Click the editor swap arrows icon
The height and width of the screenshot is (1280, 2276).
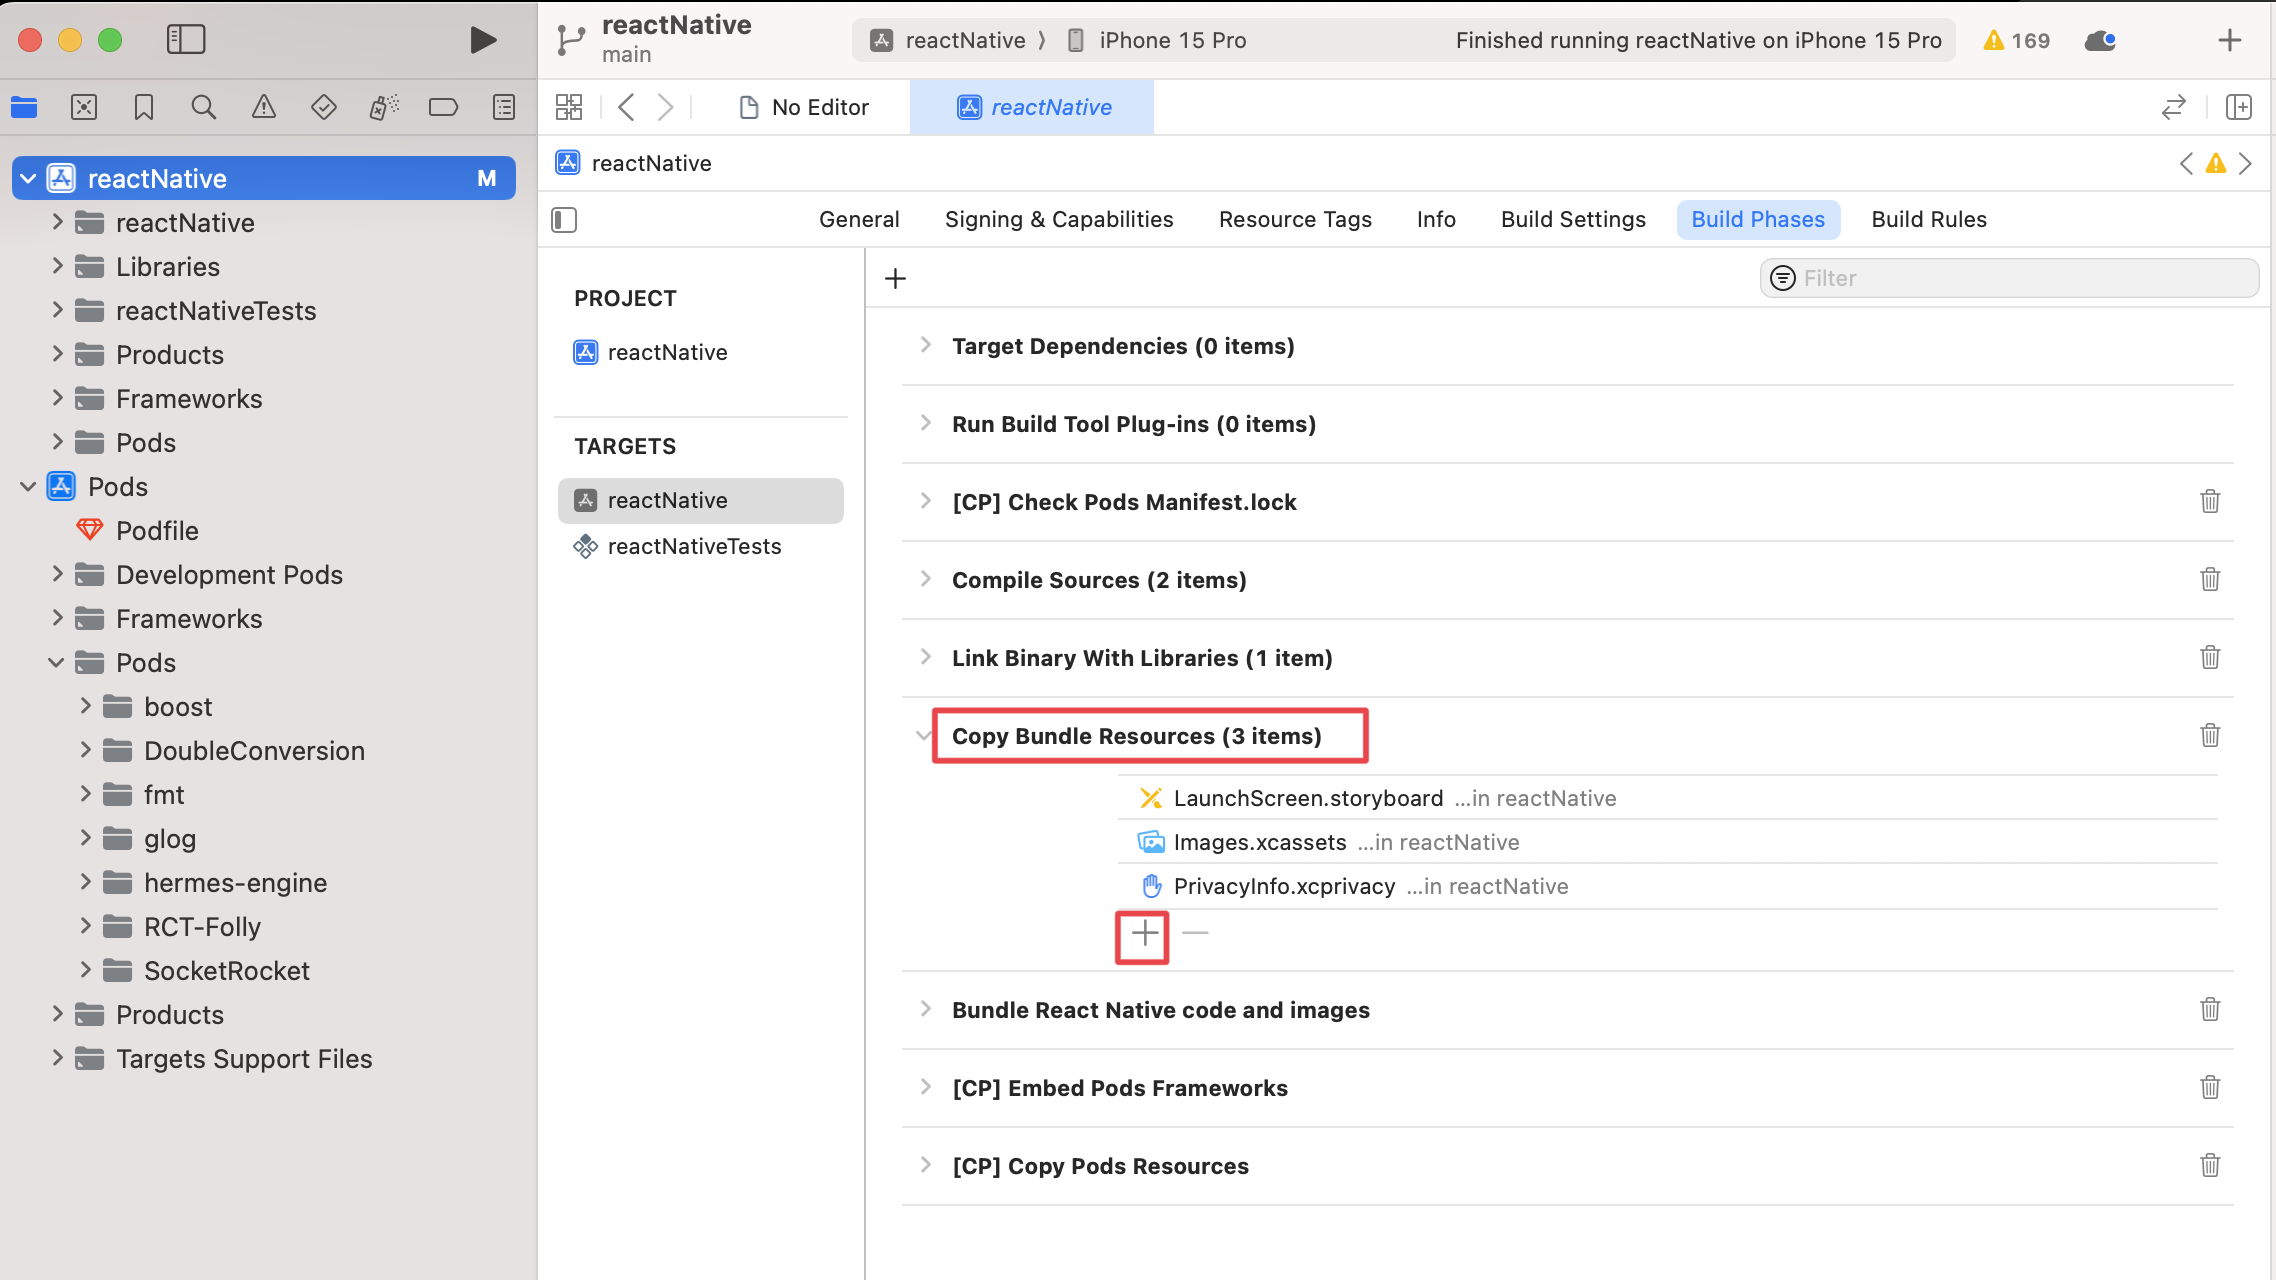(2174, 107)
